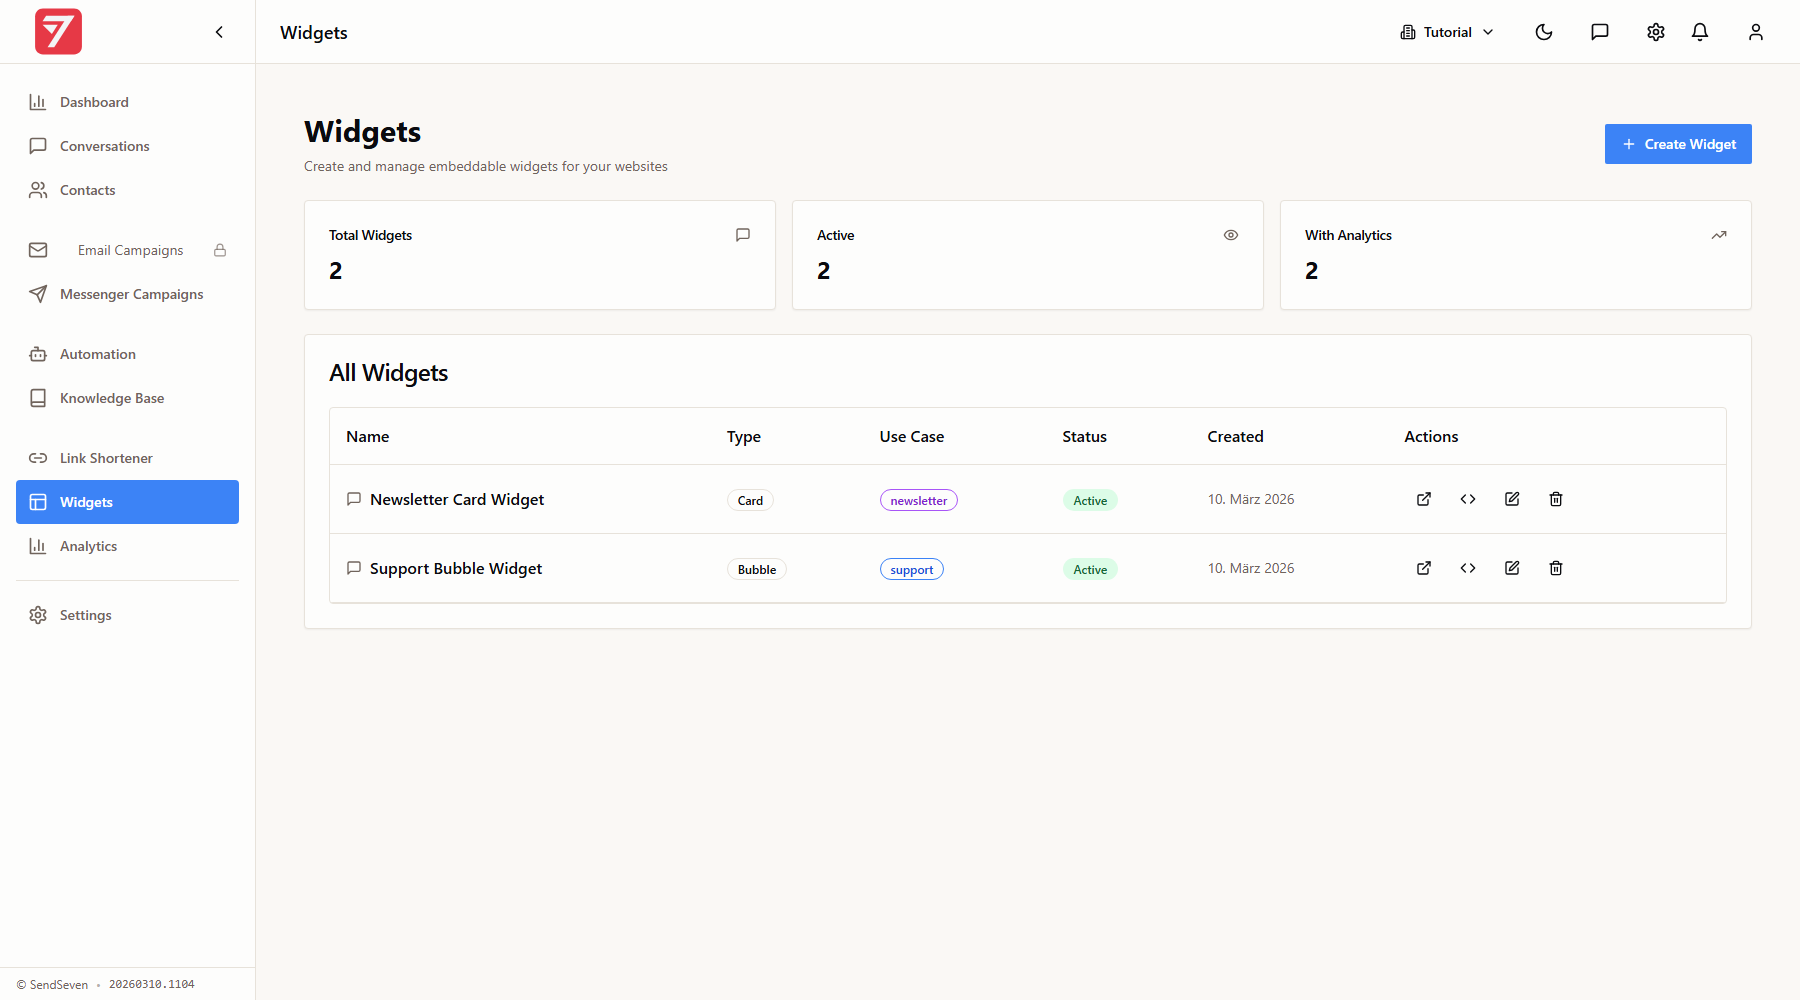Open Email Campaigns in the sidebar
The image size is (1800, 1000).
[x=127, y=250]
